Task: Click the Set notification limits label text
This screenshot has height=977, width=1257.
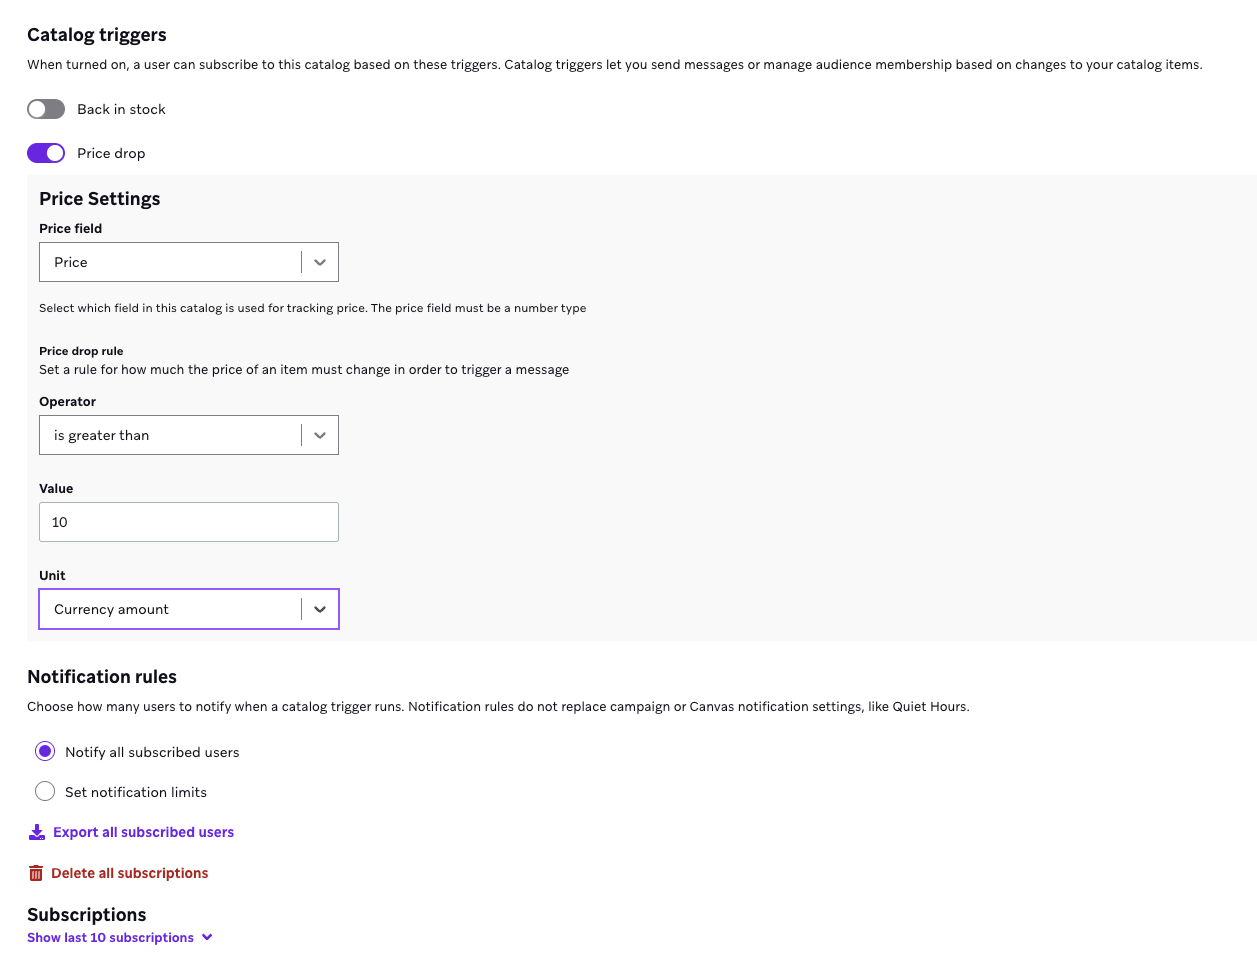Action: (136, 792)
